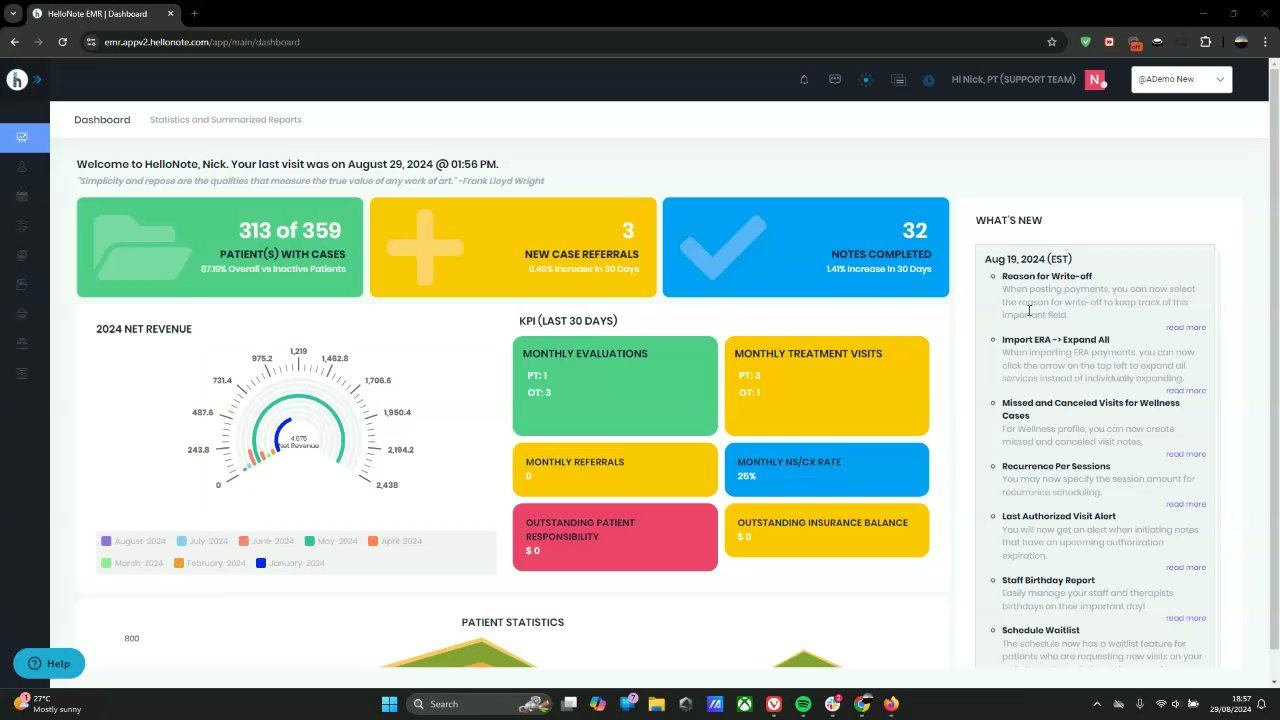Toggle the May-2024 legend entry
Viewport: 1280px width, 720px height.
click(x=331, y=541)
